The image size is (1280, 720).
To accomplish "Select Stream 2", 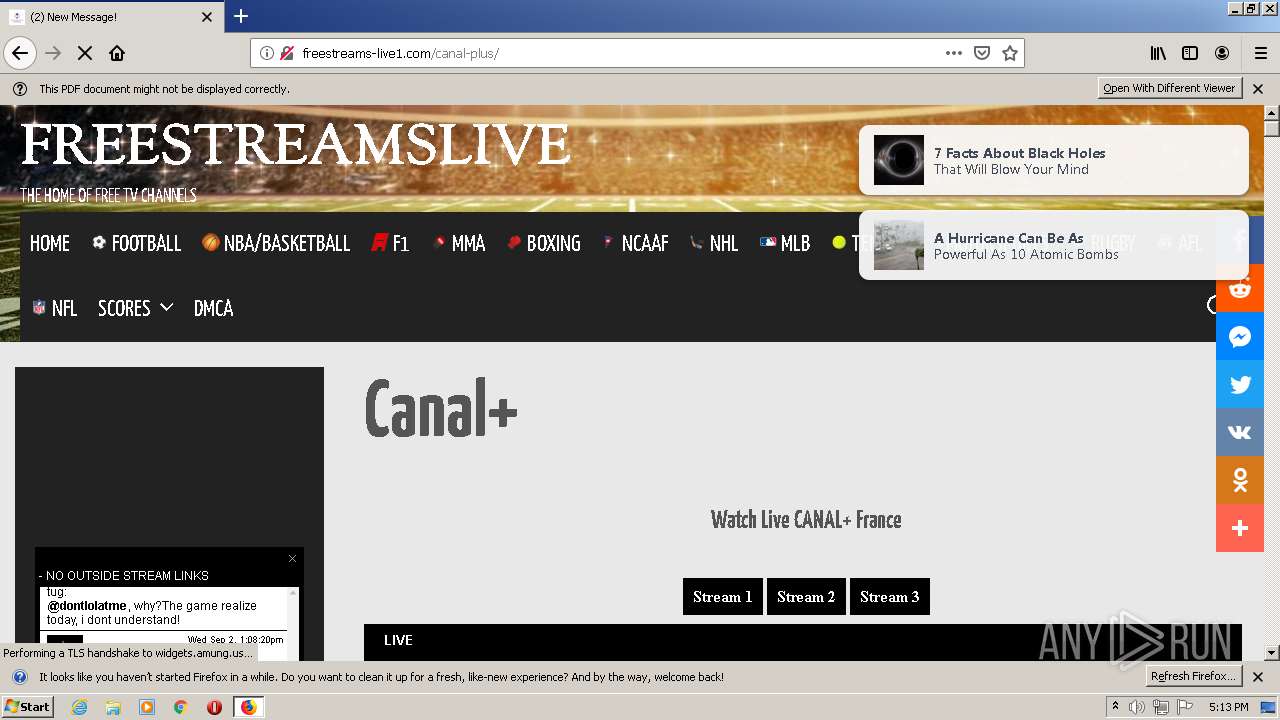I will [806, 597].
